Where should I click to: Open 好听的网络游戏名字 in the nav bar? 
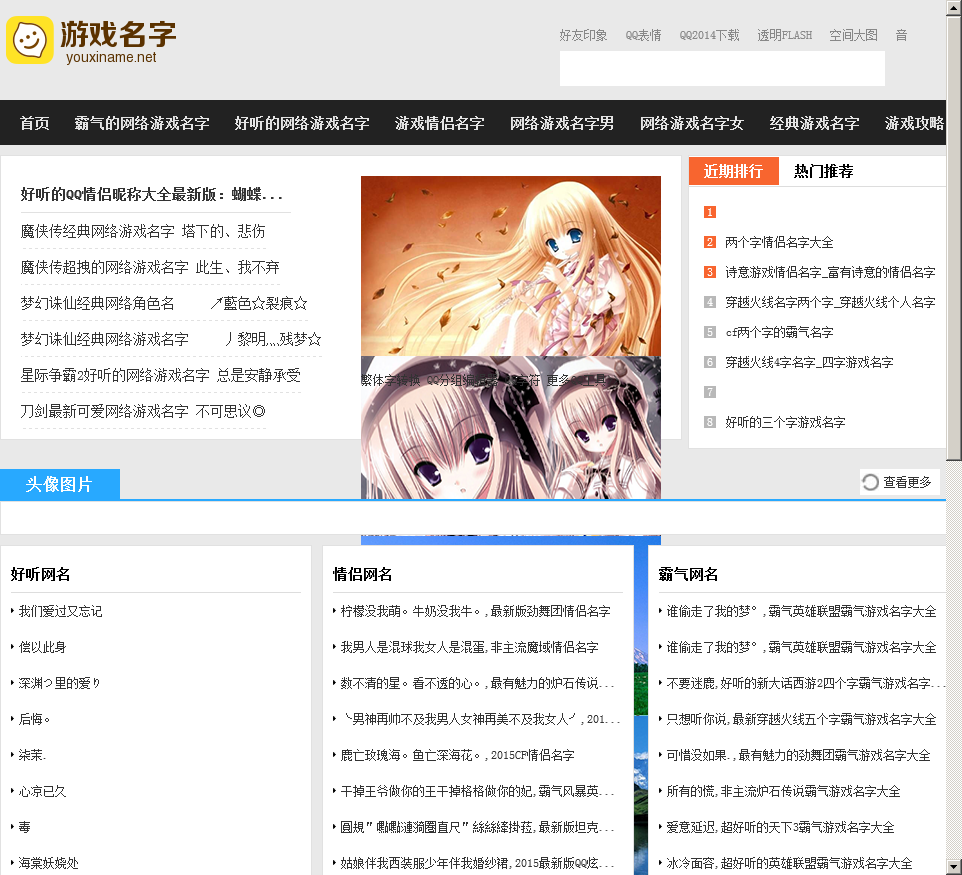coord(302,123)
